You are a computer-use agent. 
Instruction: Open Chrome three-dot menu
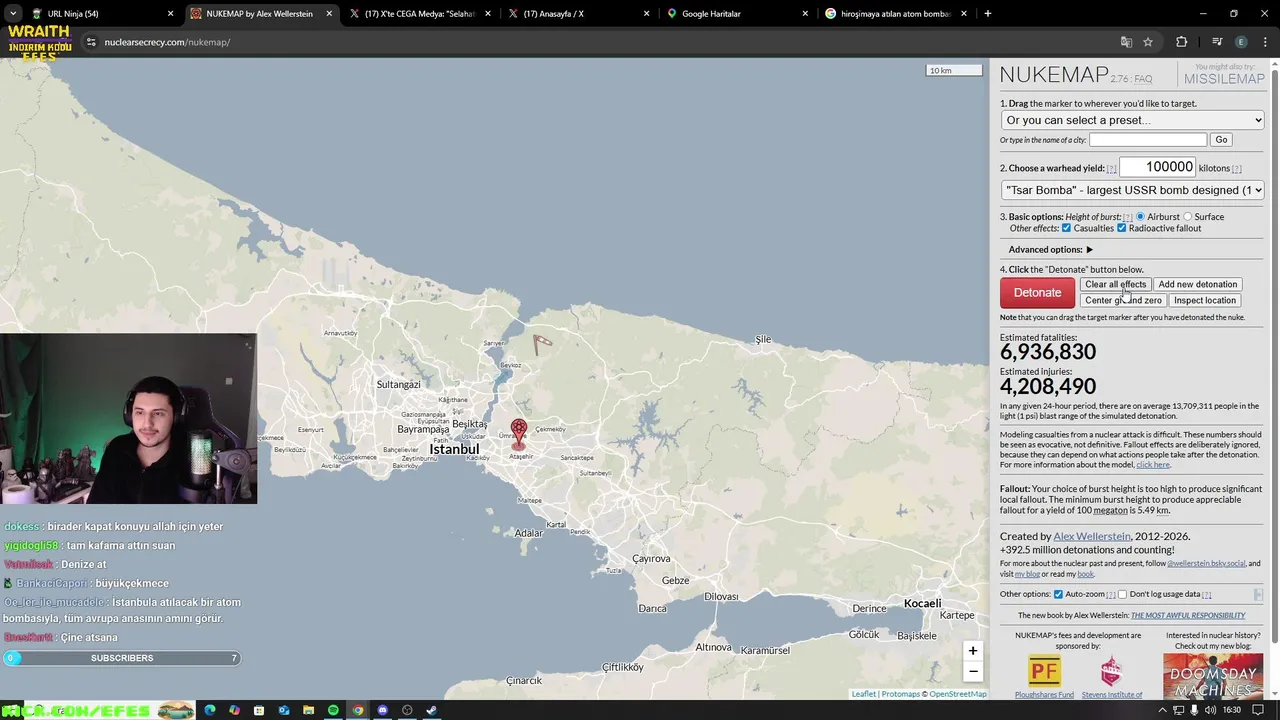(1266, 42)
